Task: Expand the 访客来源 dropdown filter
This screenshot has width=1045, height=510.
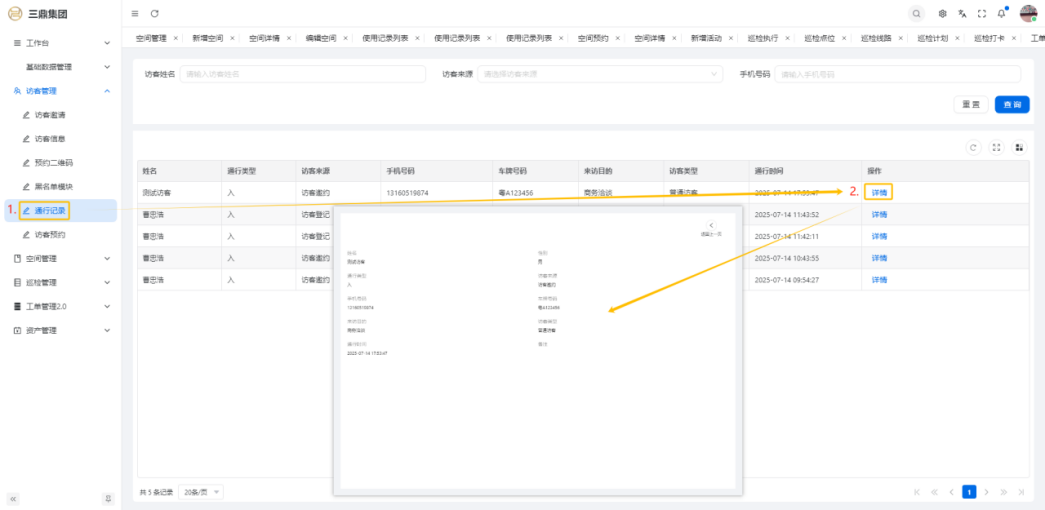Action: point(600,74)
